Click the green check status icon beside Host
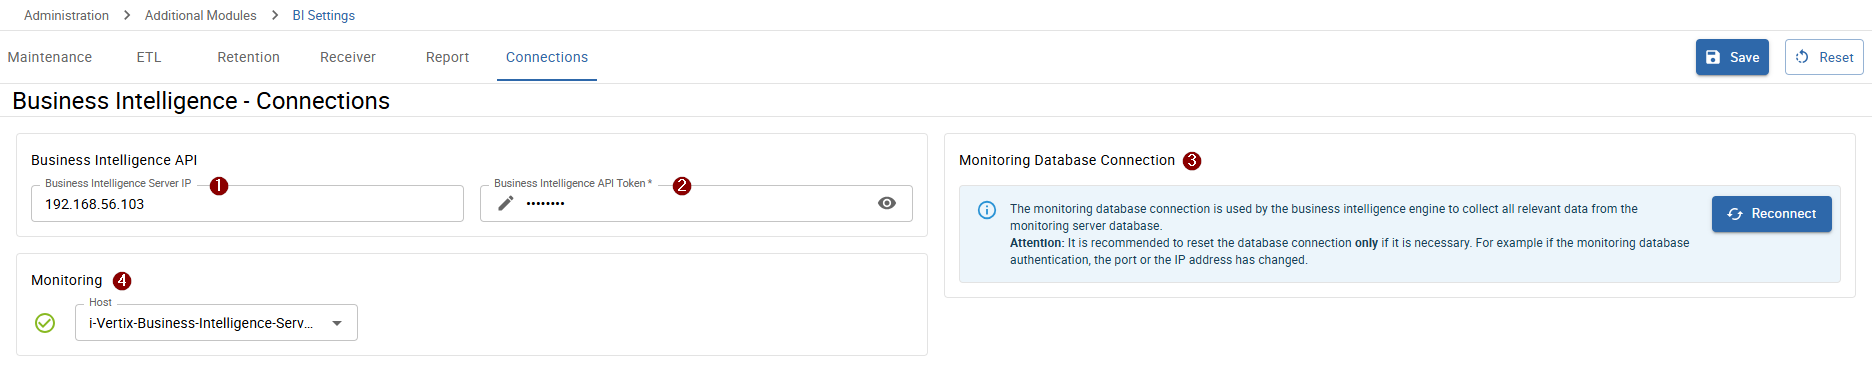1872x372 pixels. (x=45, y=323)
